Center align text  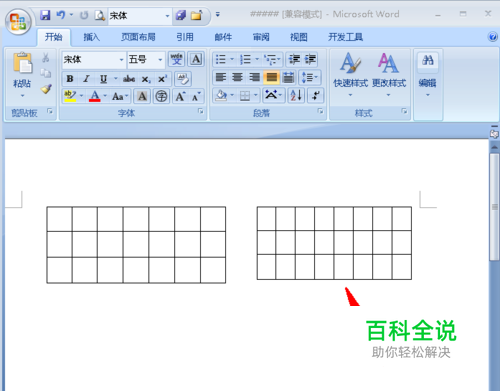coord(237,78)
